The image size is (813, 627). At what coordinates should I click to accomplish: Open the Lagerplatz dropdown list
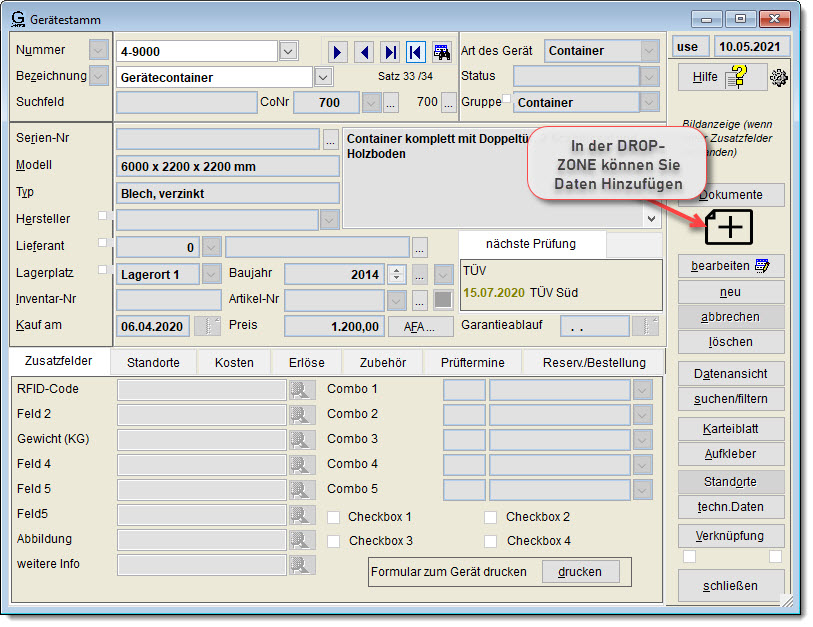211,274
